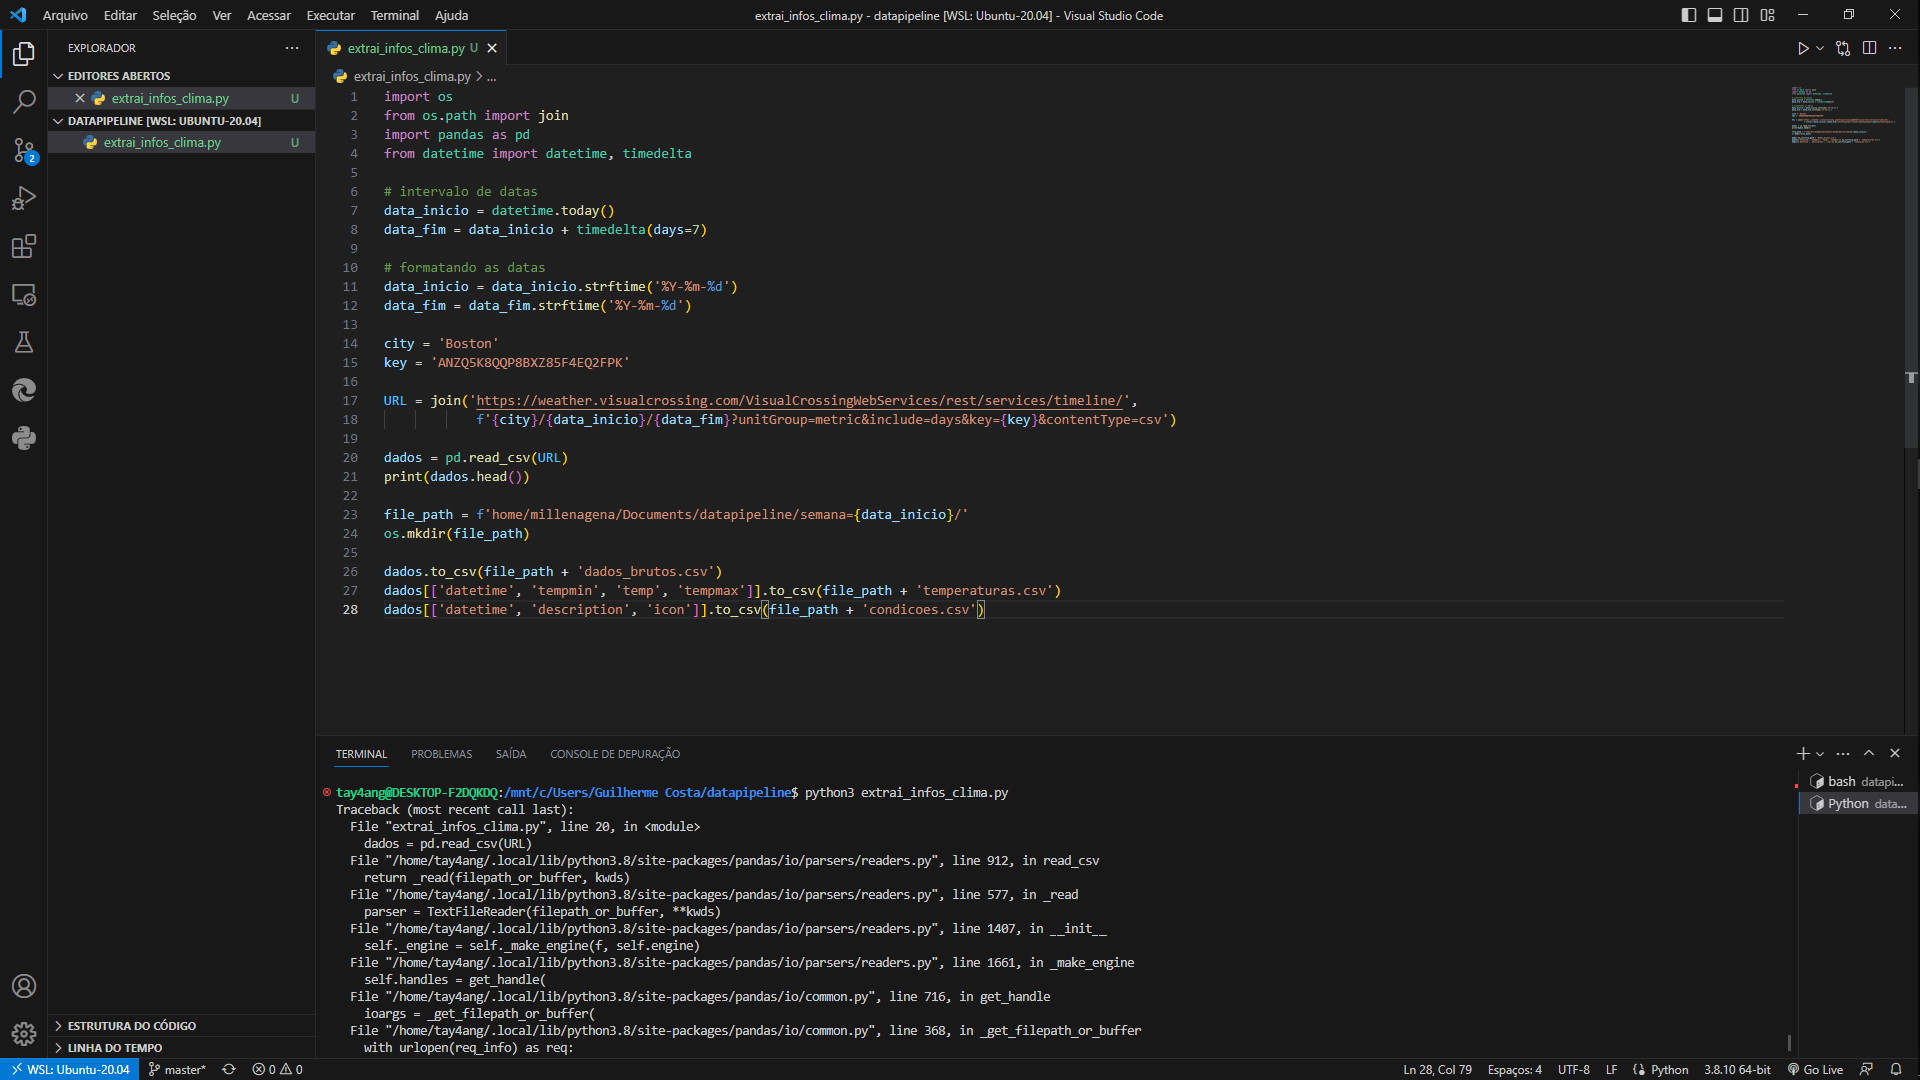1920x1080 pixels.
Task: Open the Ver menu
Action: tap(222, 15)
